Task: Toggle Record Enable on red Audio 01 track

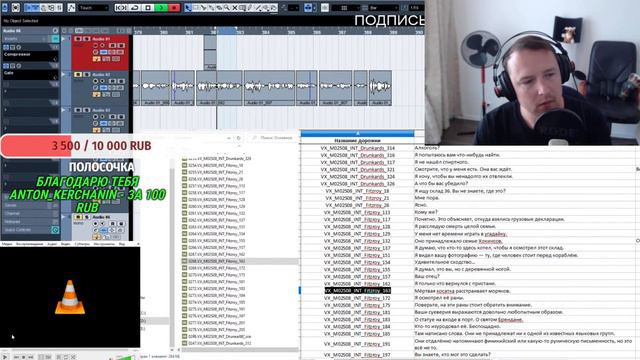Action: (96, 46)
